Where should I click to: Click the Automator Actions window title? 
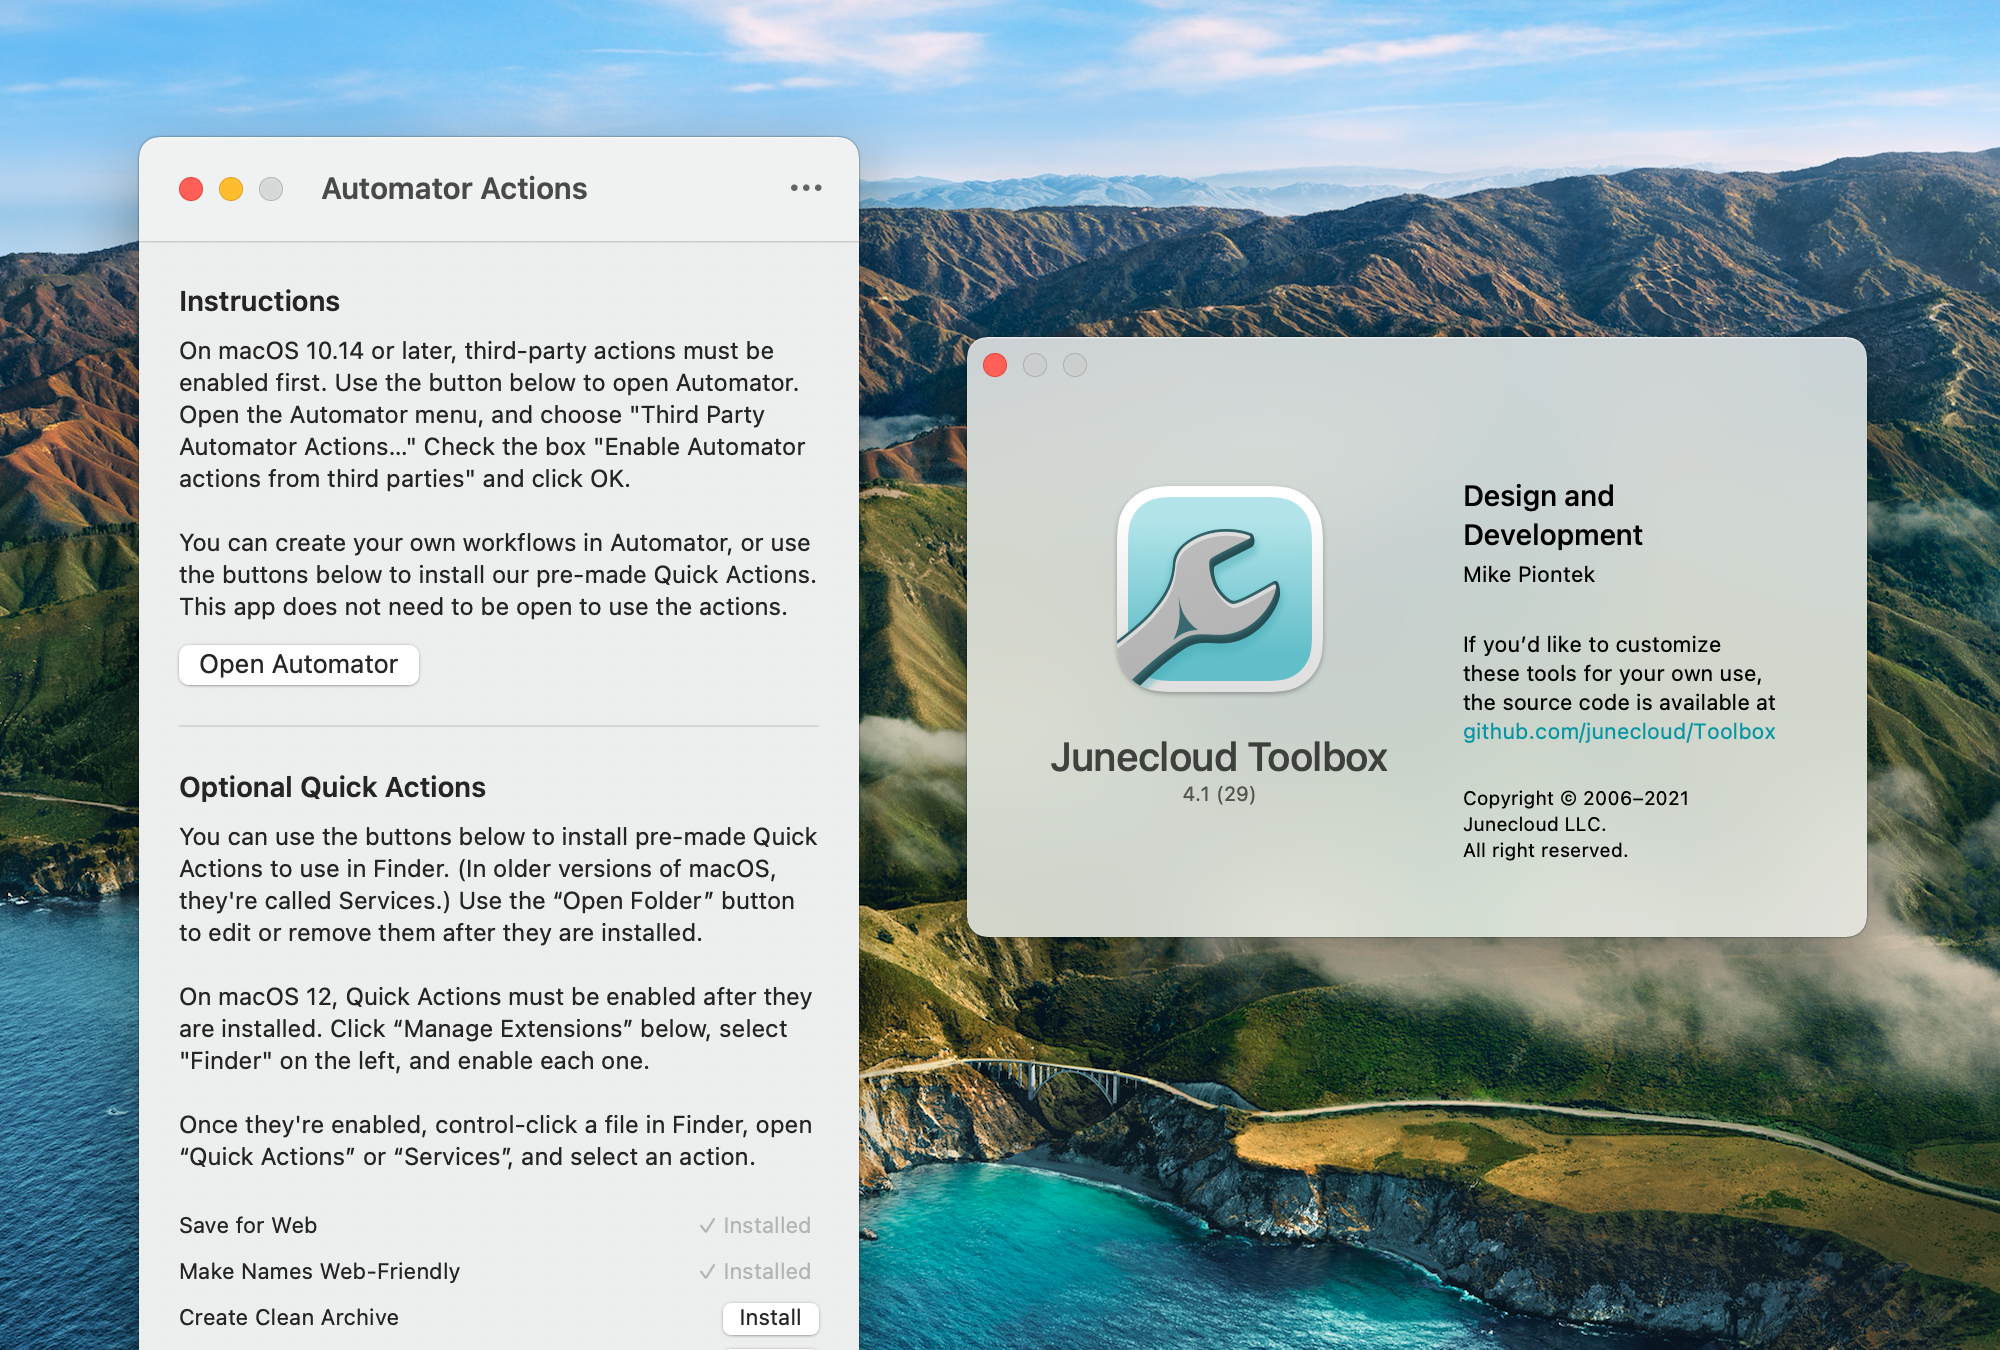[x=454, y=189]
